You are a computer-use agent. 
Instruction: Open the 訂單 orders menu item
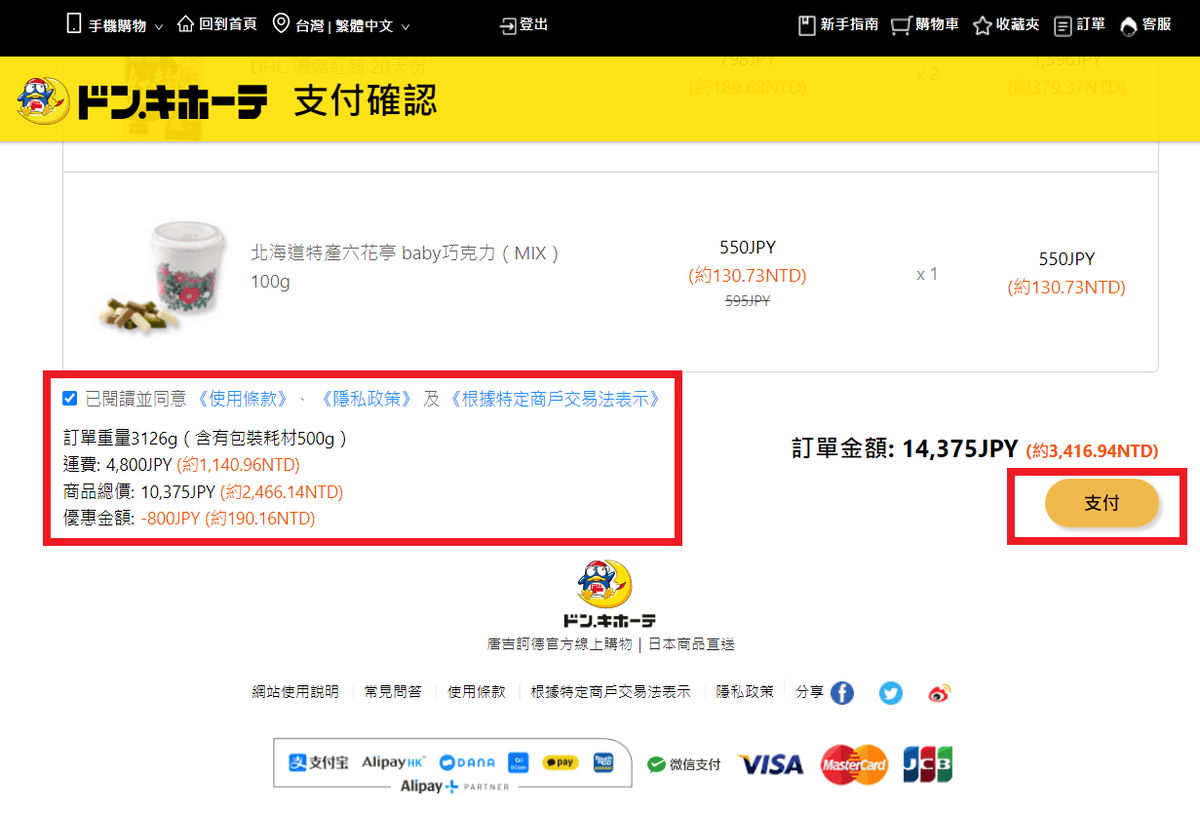point(1080,25)
